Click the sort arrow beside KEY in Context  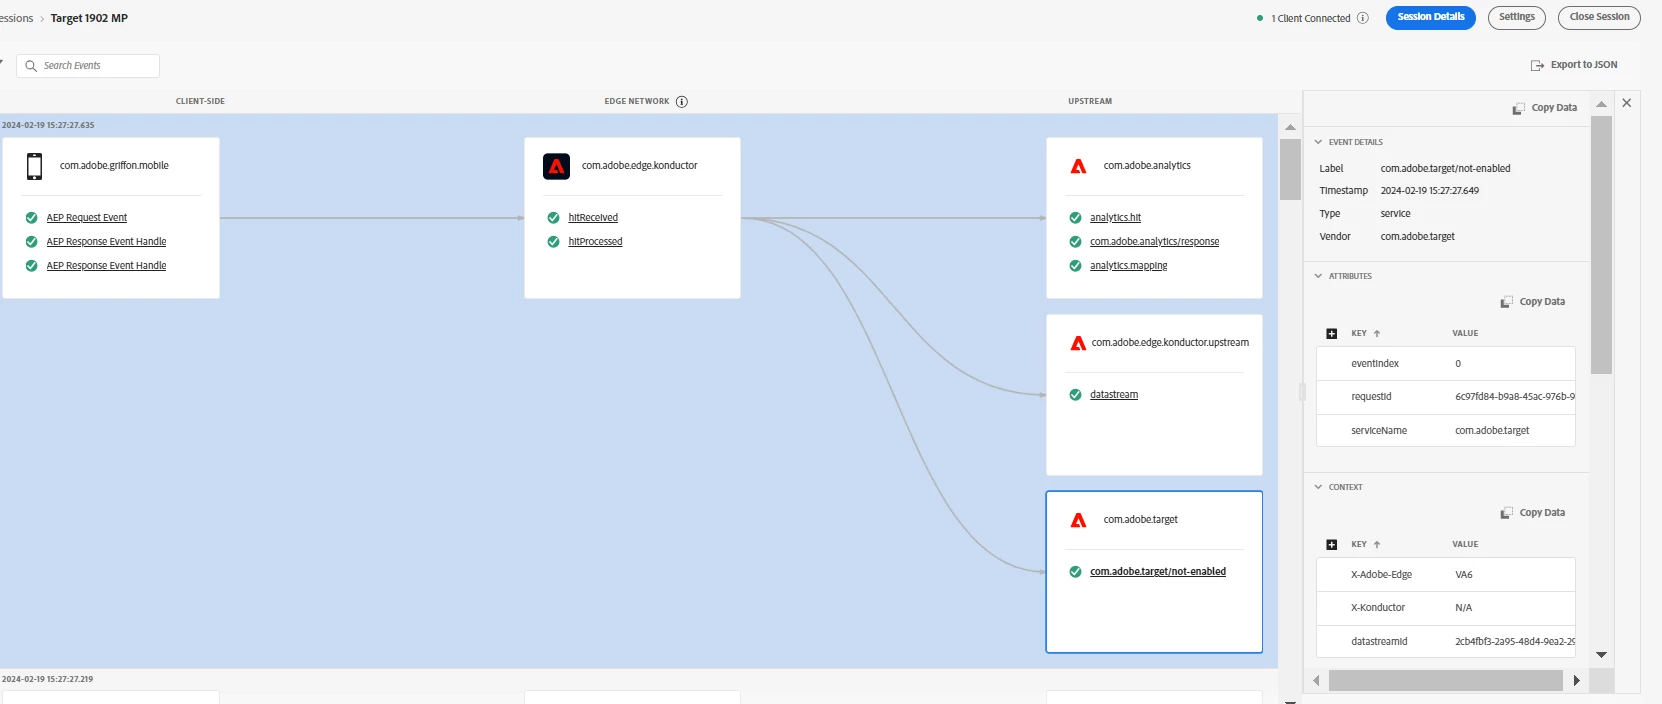(x=1377, y=545)
